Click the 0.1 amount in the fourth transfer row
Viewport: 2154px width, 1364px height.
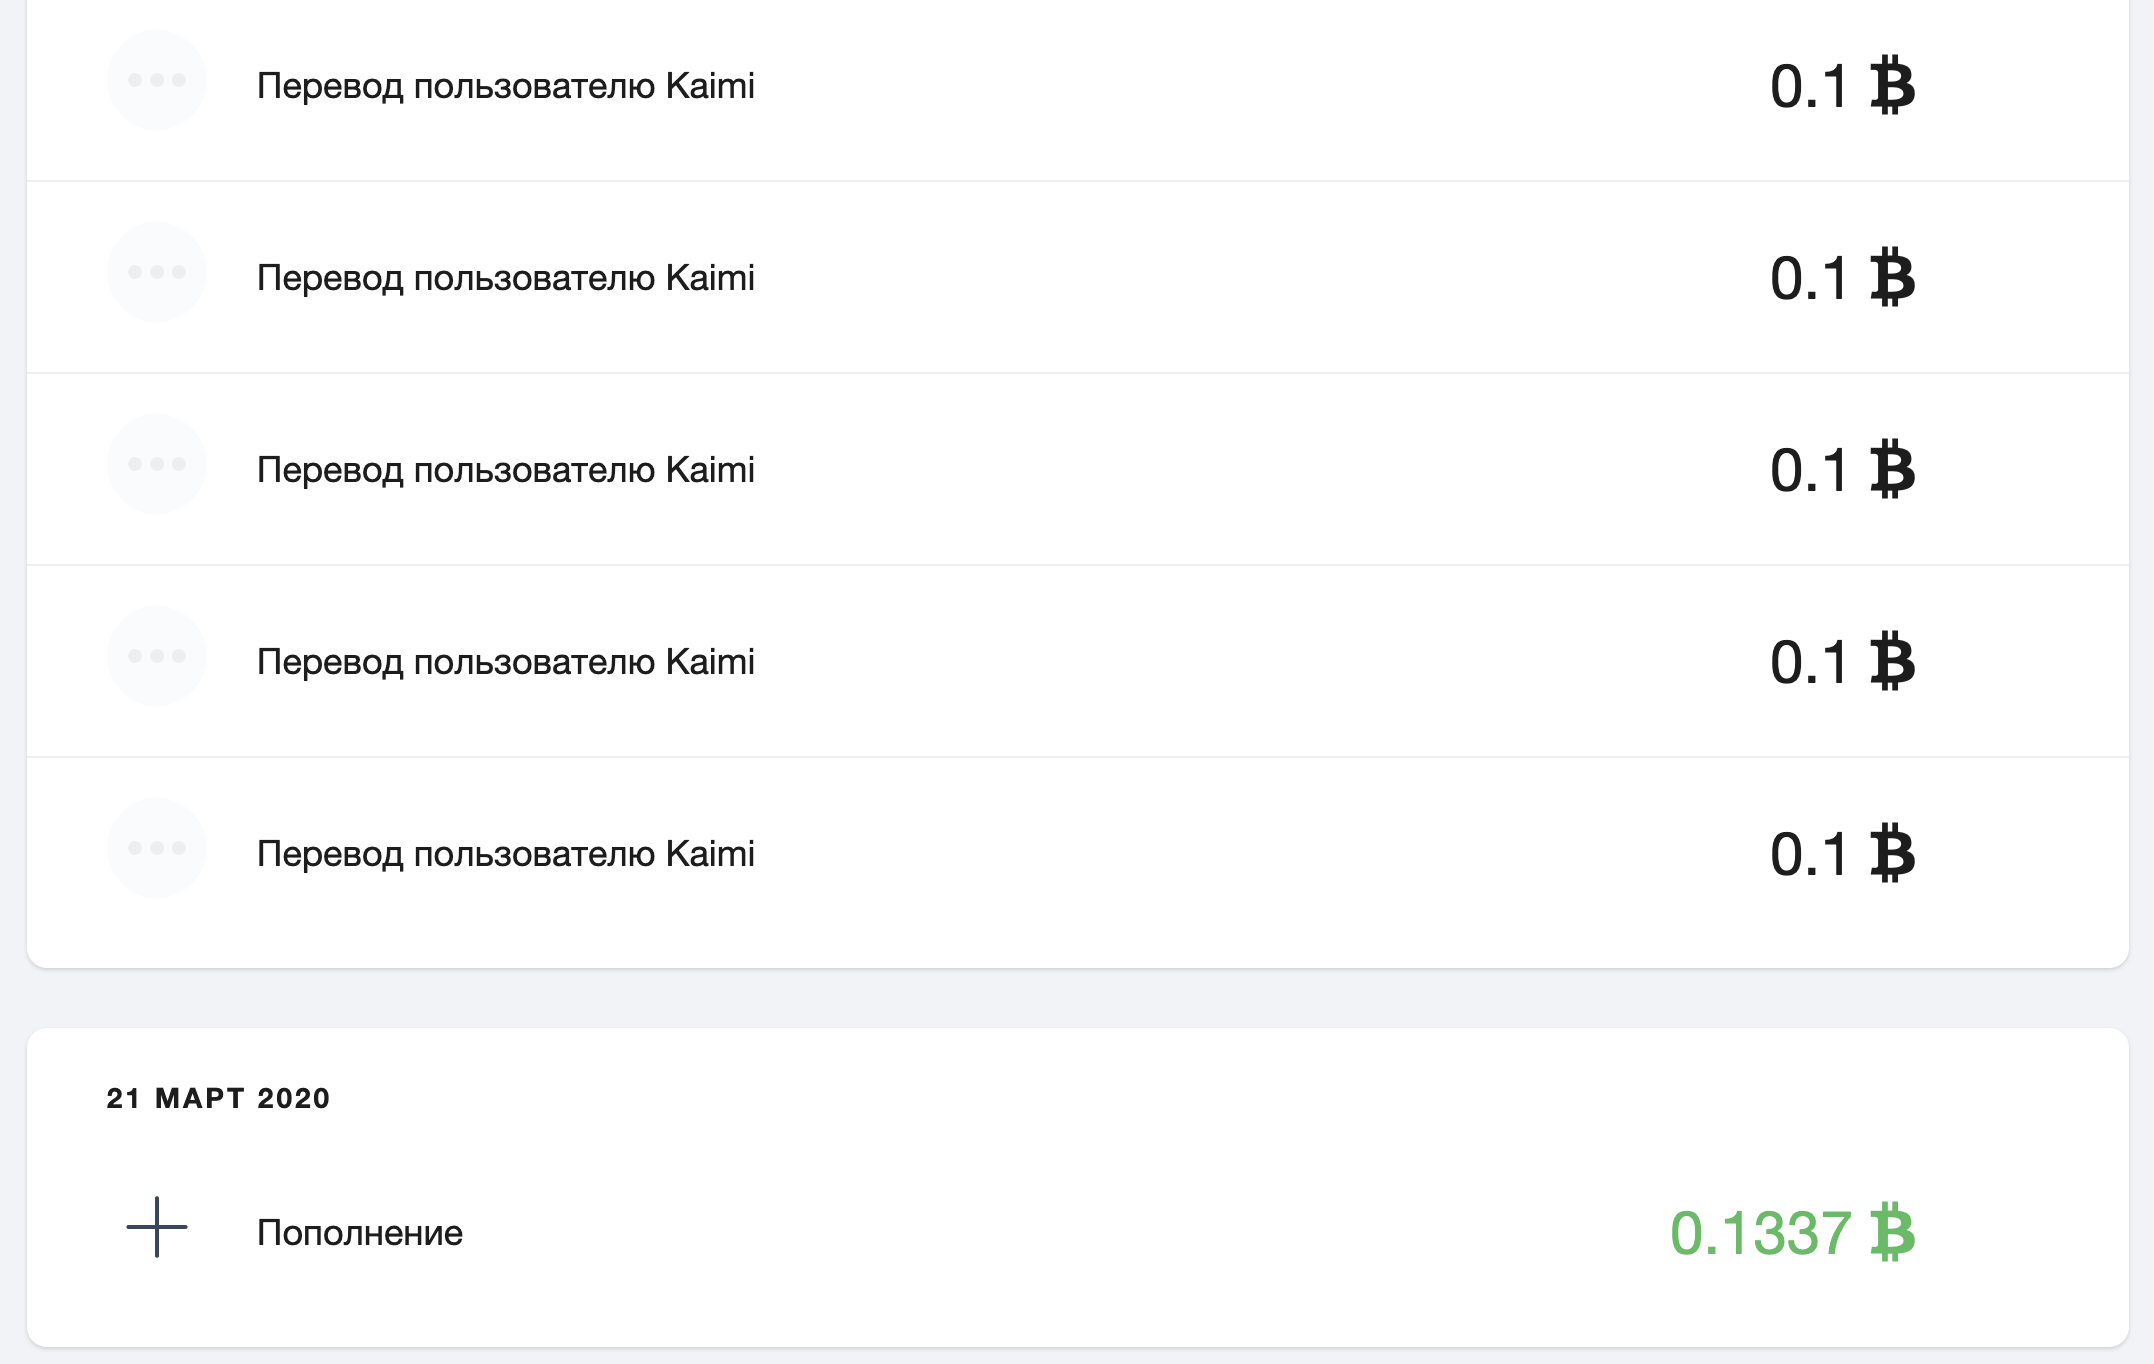point(1808,663)
